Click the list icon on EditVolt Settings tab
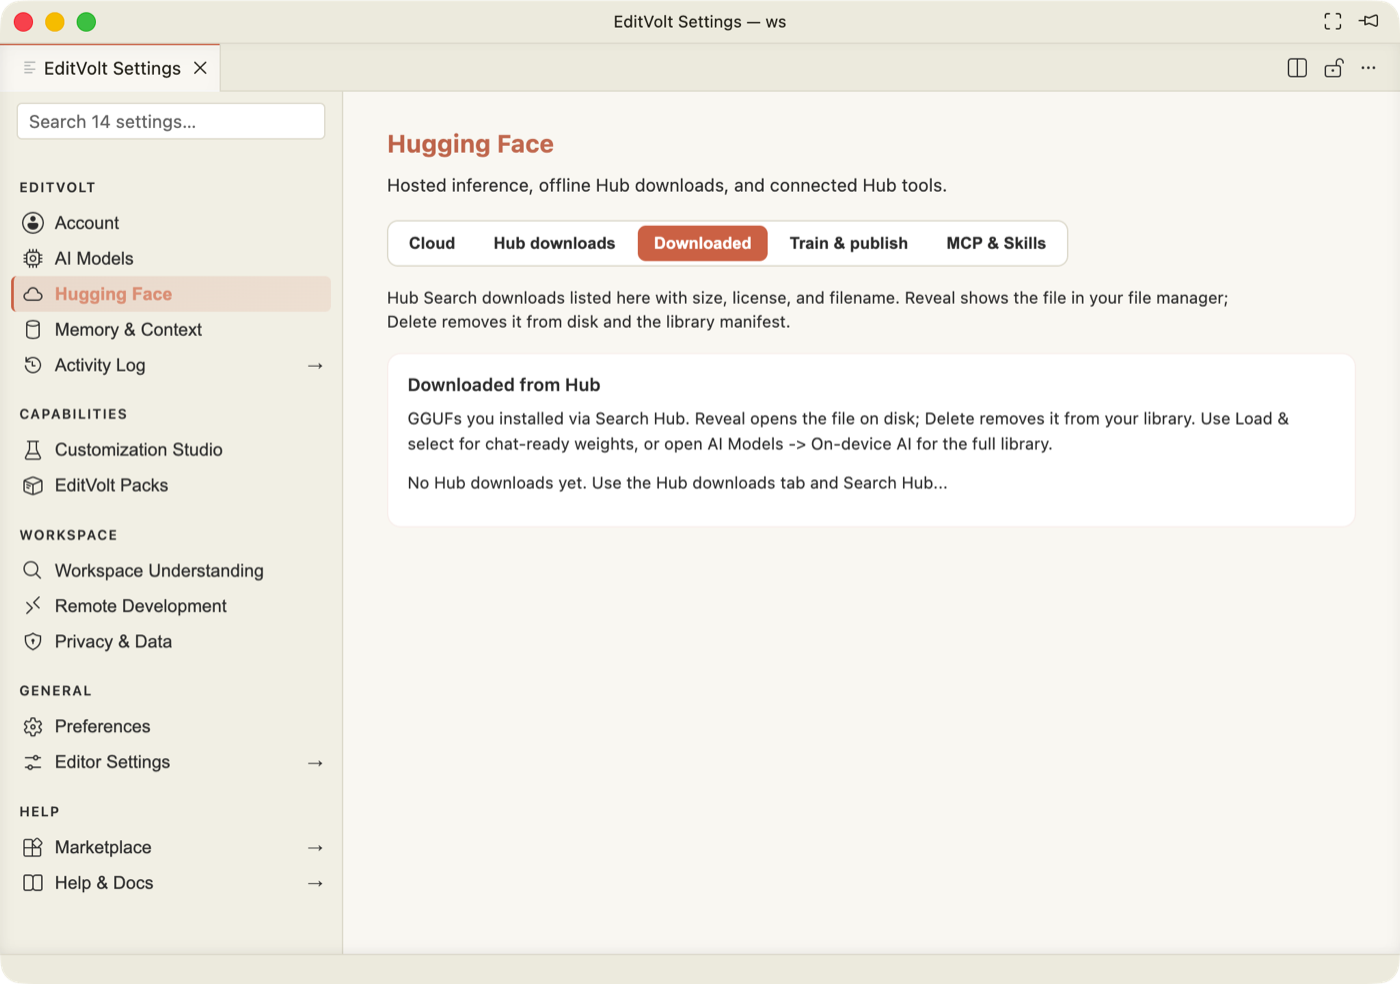The width and height of the screenshot is (1400, 984). [x=30, y=68]
